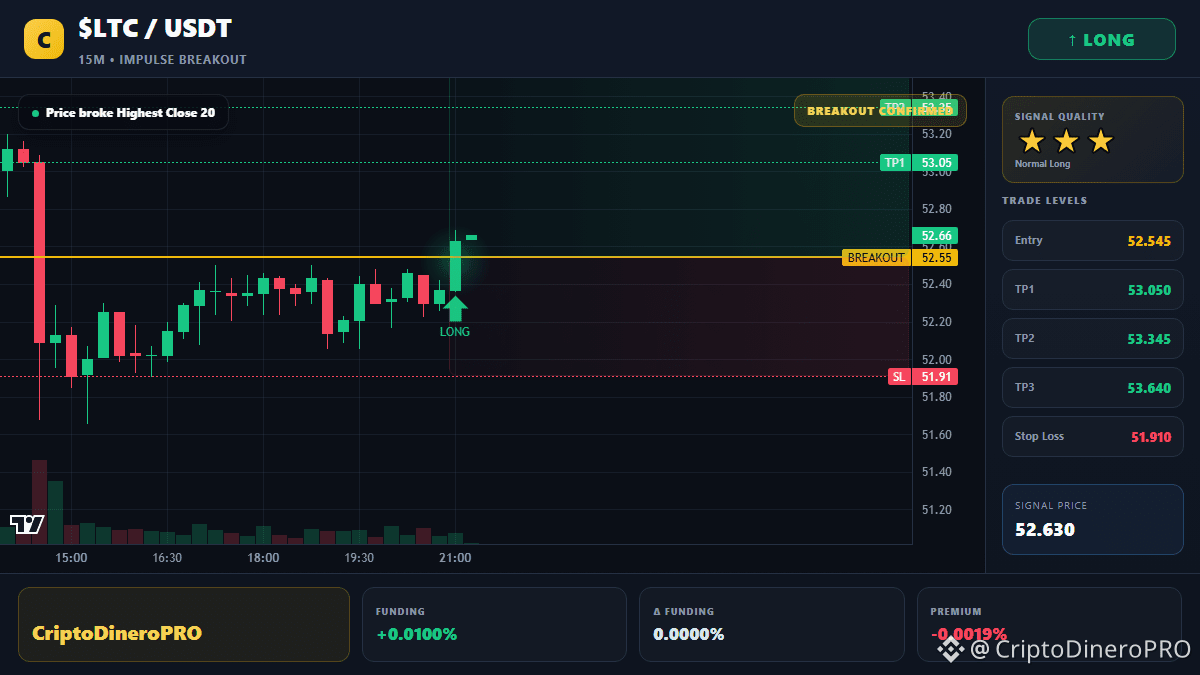Click the Signal Quality card
This screenshot has height=675, width=1200.
1092,140
